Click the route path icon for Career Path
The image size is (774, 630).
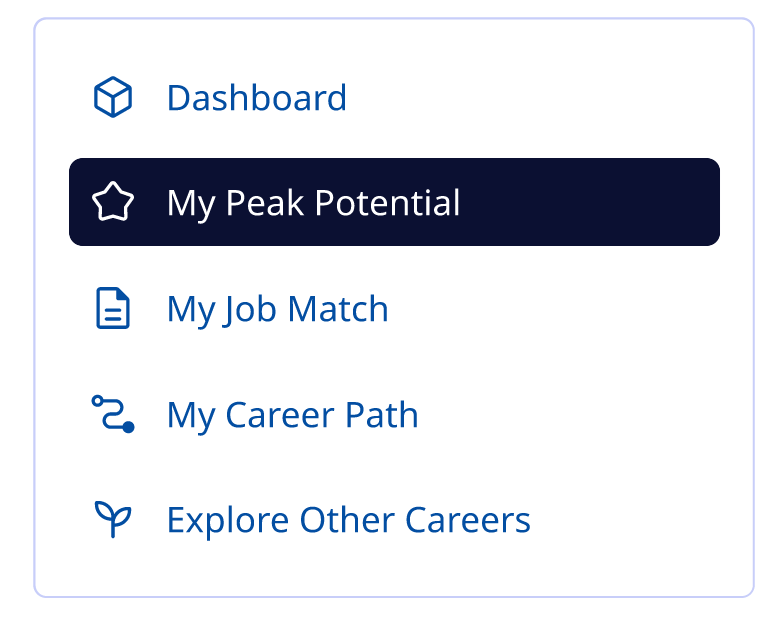(x=113, y=414)
